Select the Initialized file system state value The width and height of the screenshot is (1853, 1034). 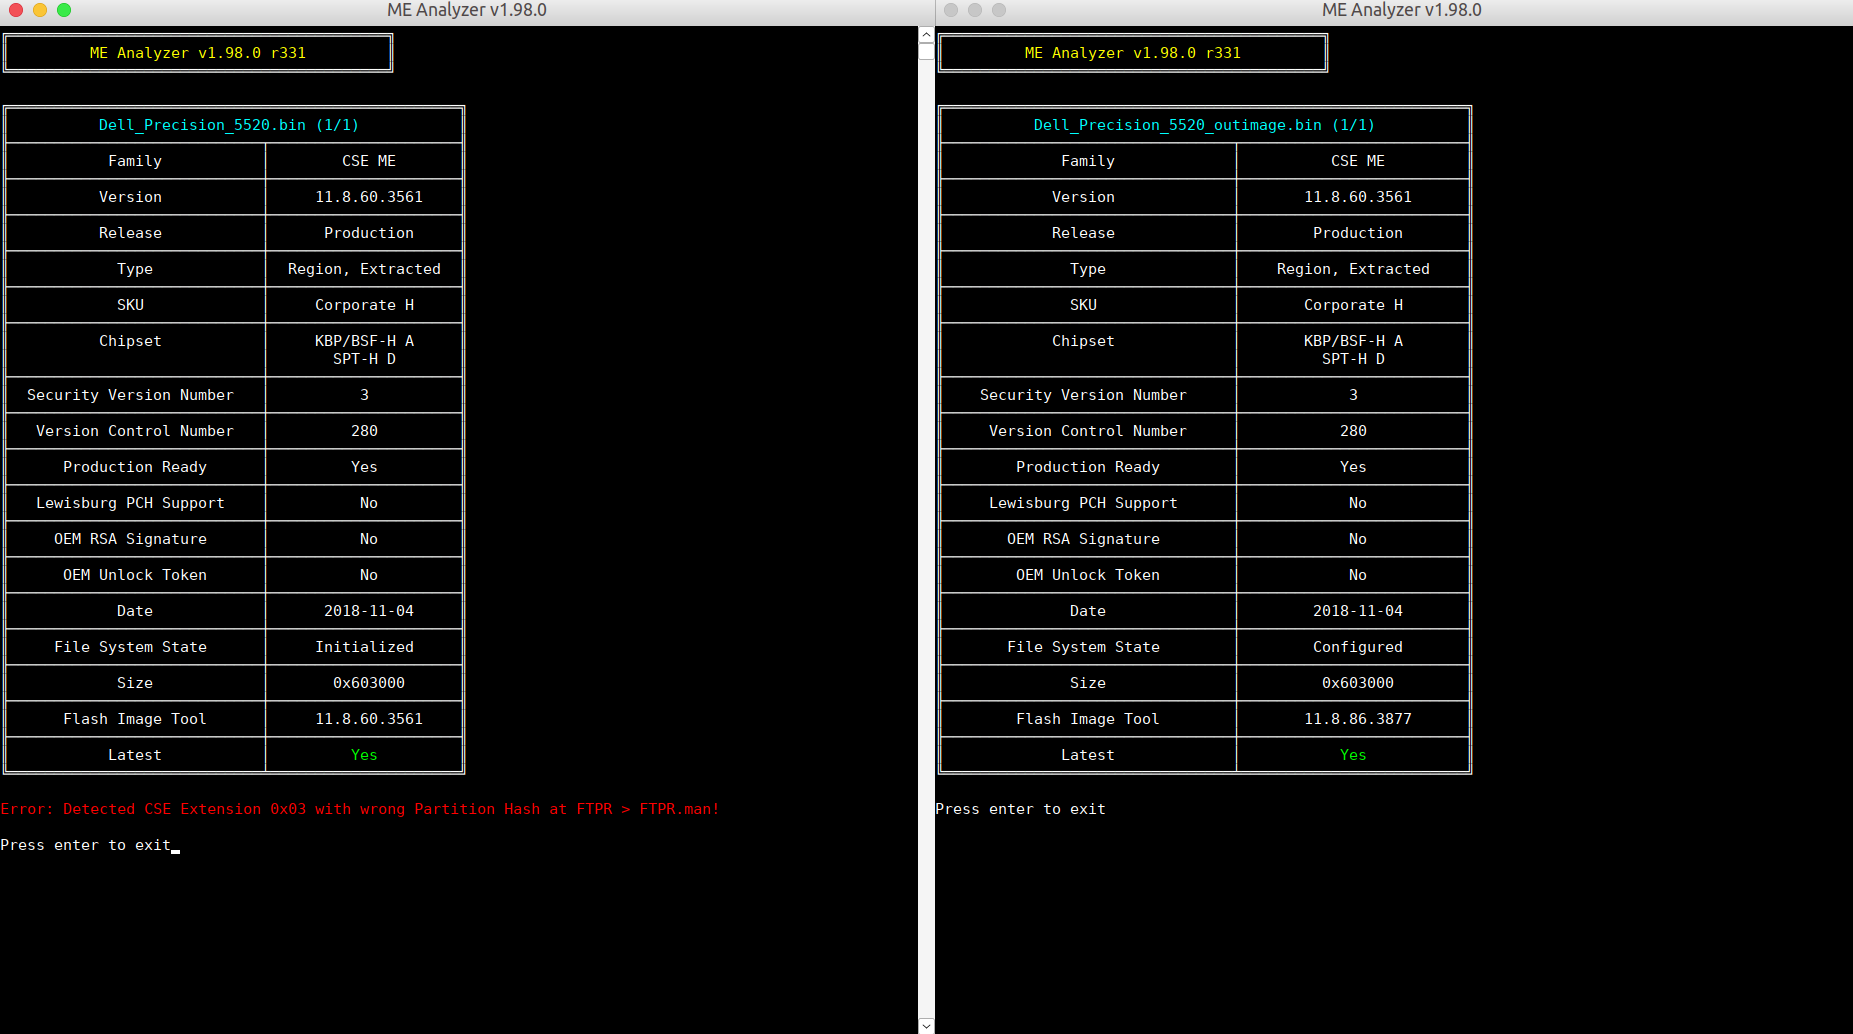coord(364,647)
